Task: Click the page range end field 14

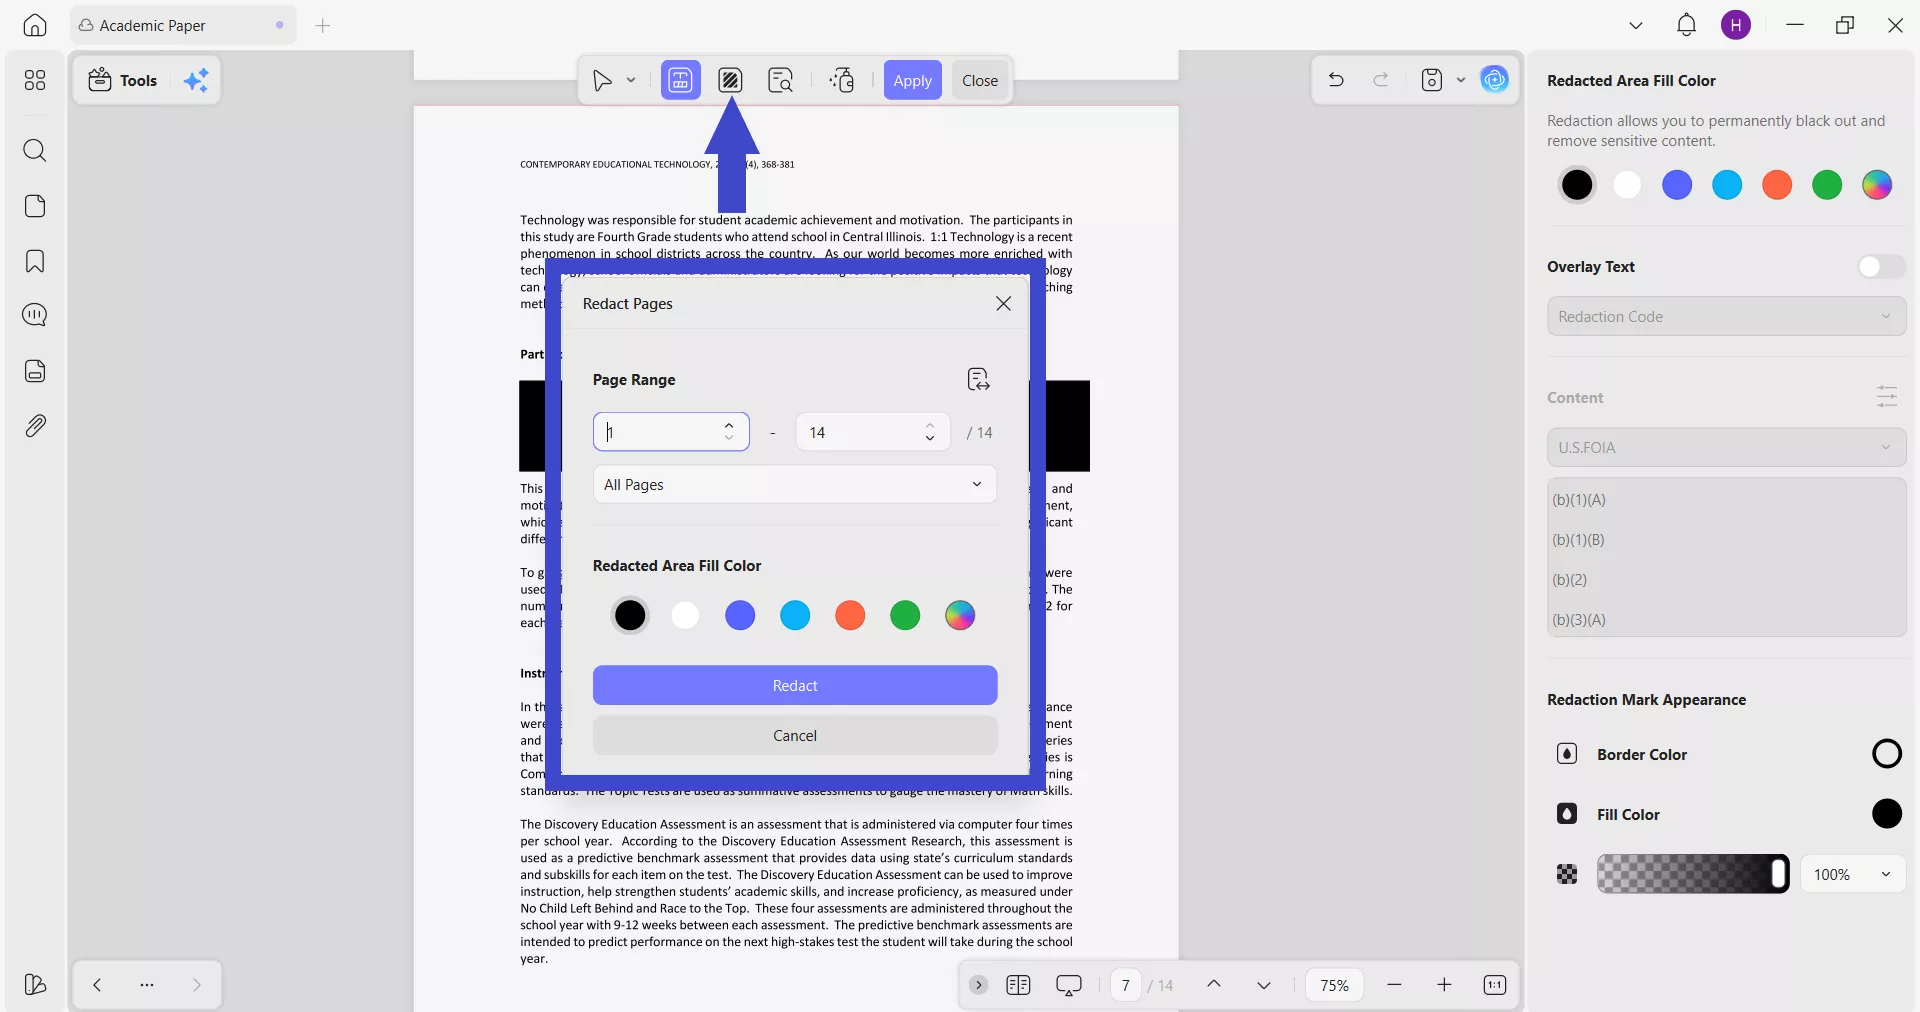Action: (x=872, y=432)
